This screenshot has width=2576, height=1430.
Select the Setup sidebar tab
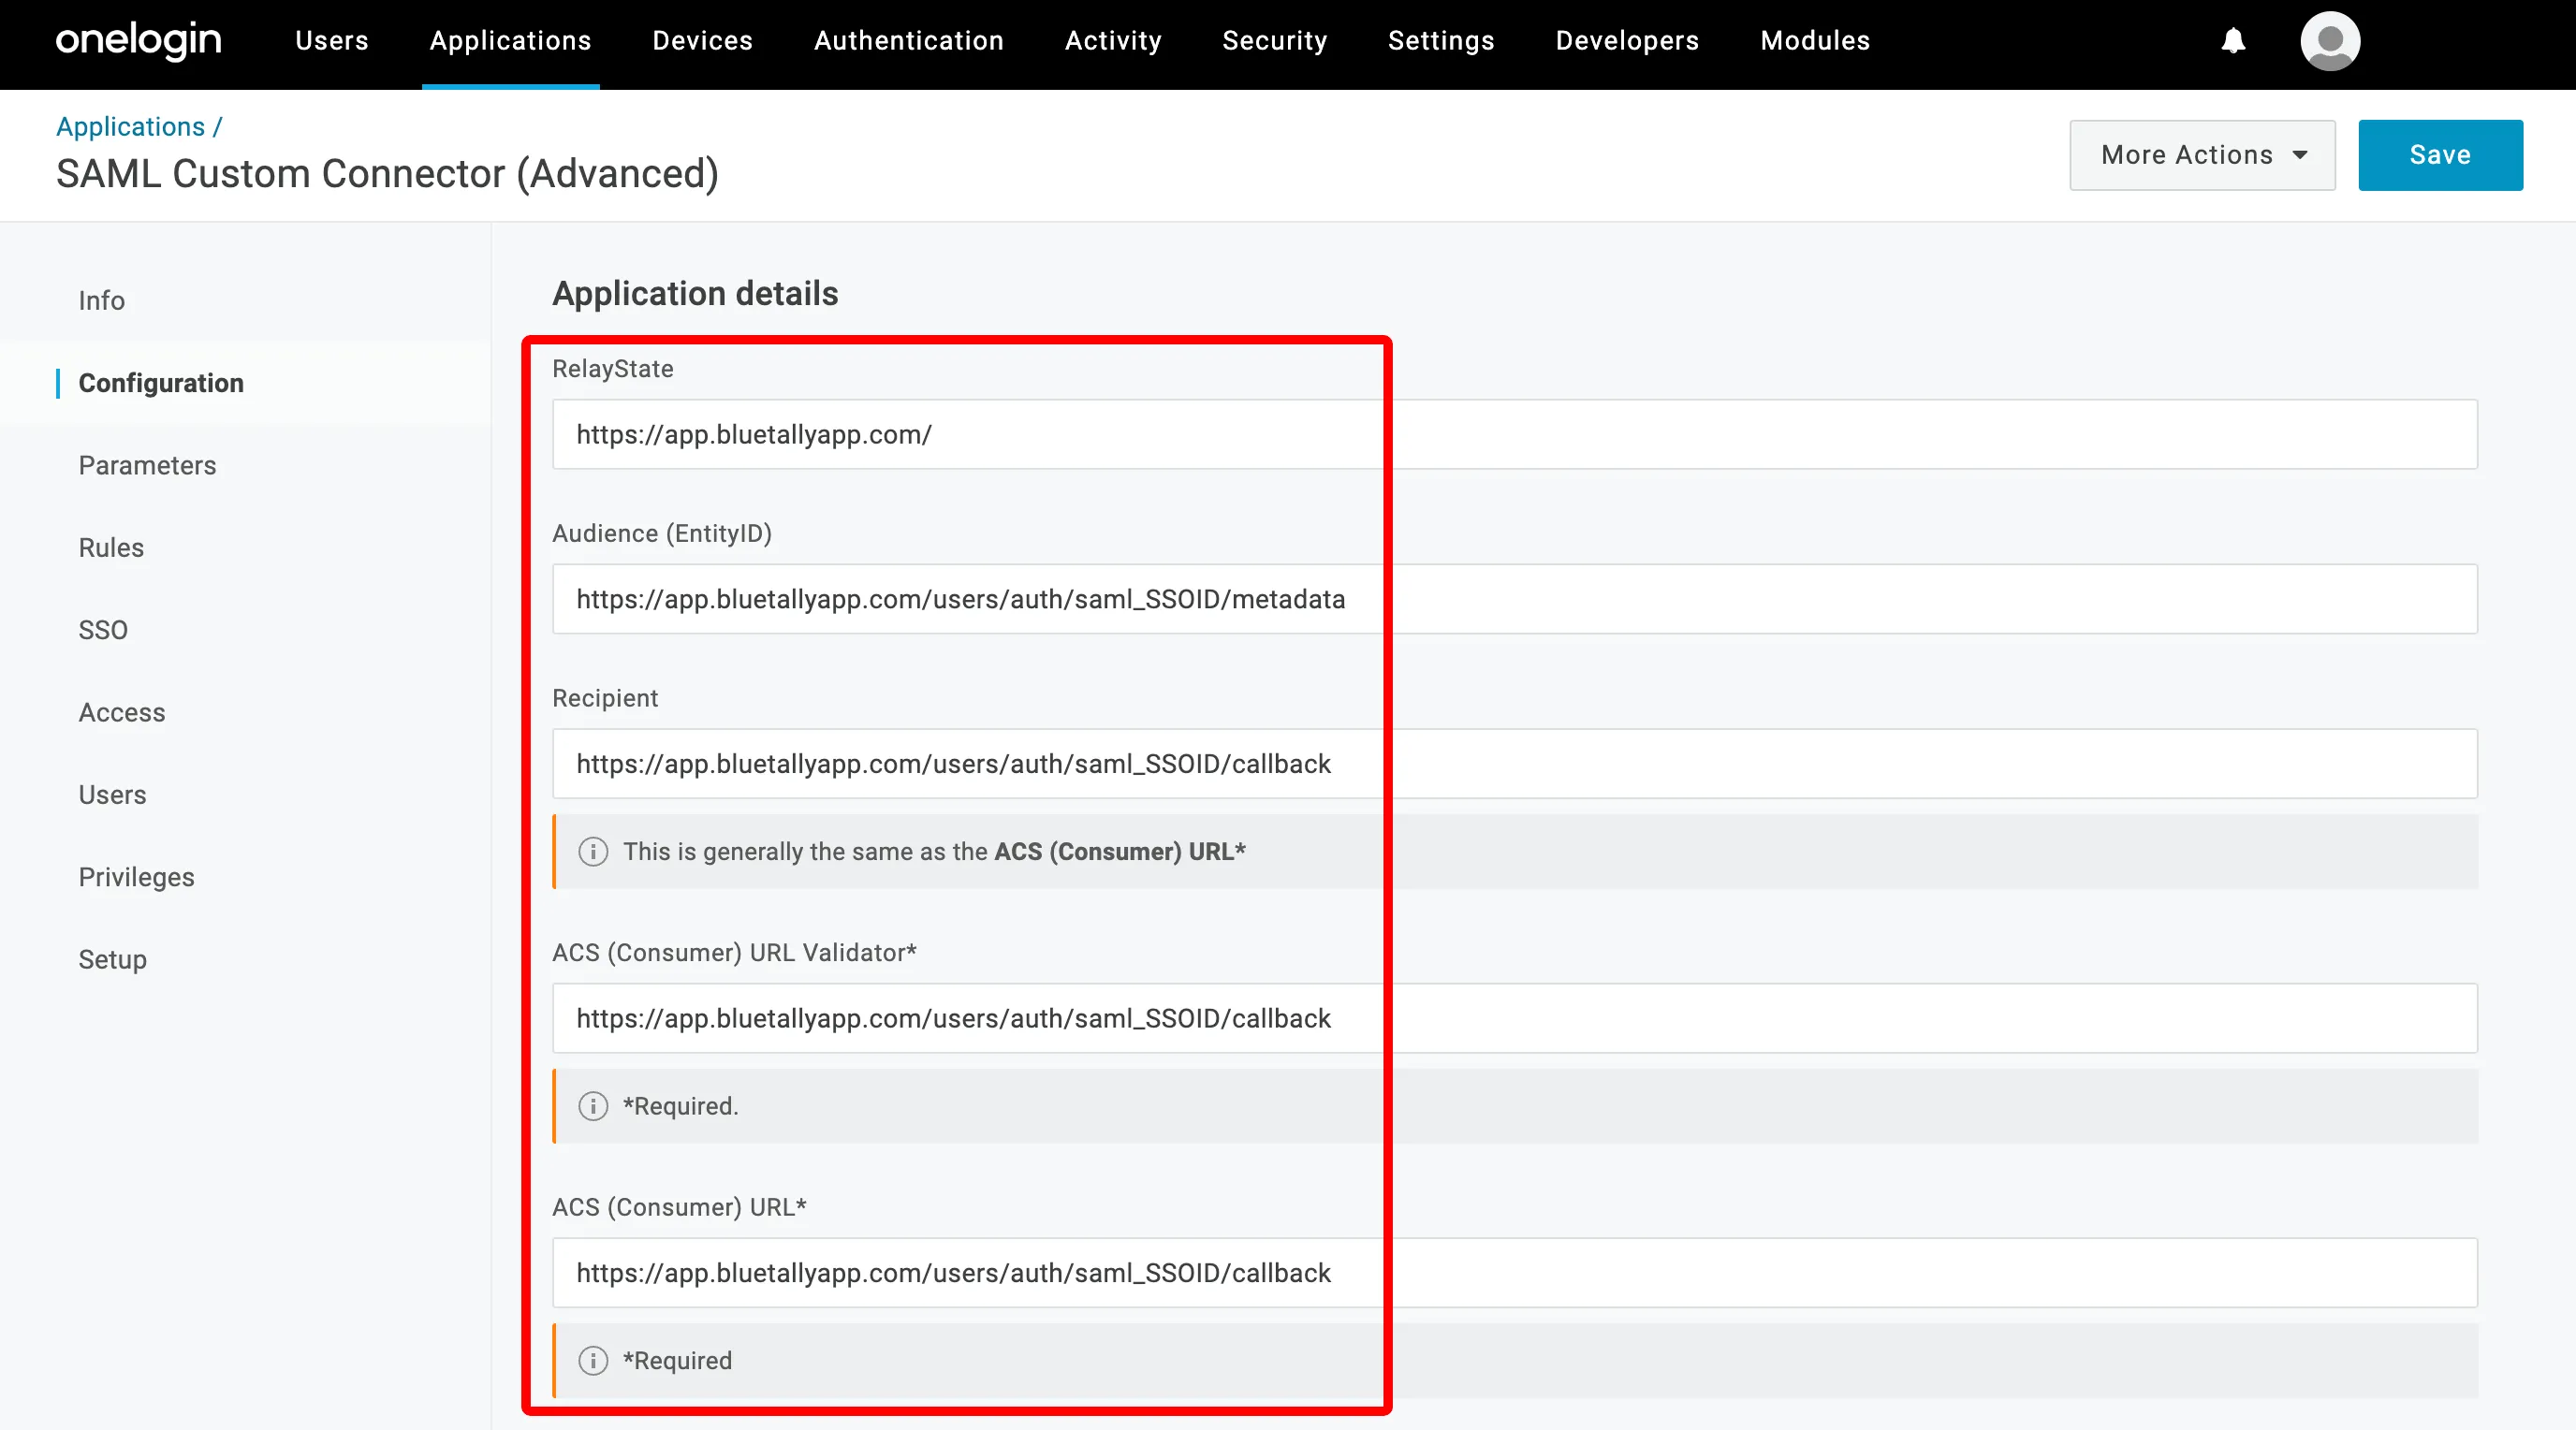pos(112,960)
